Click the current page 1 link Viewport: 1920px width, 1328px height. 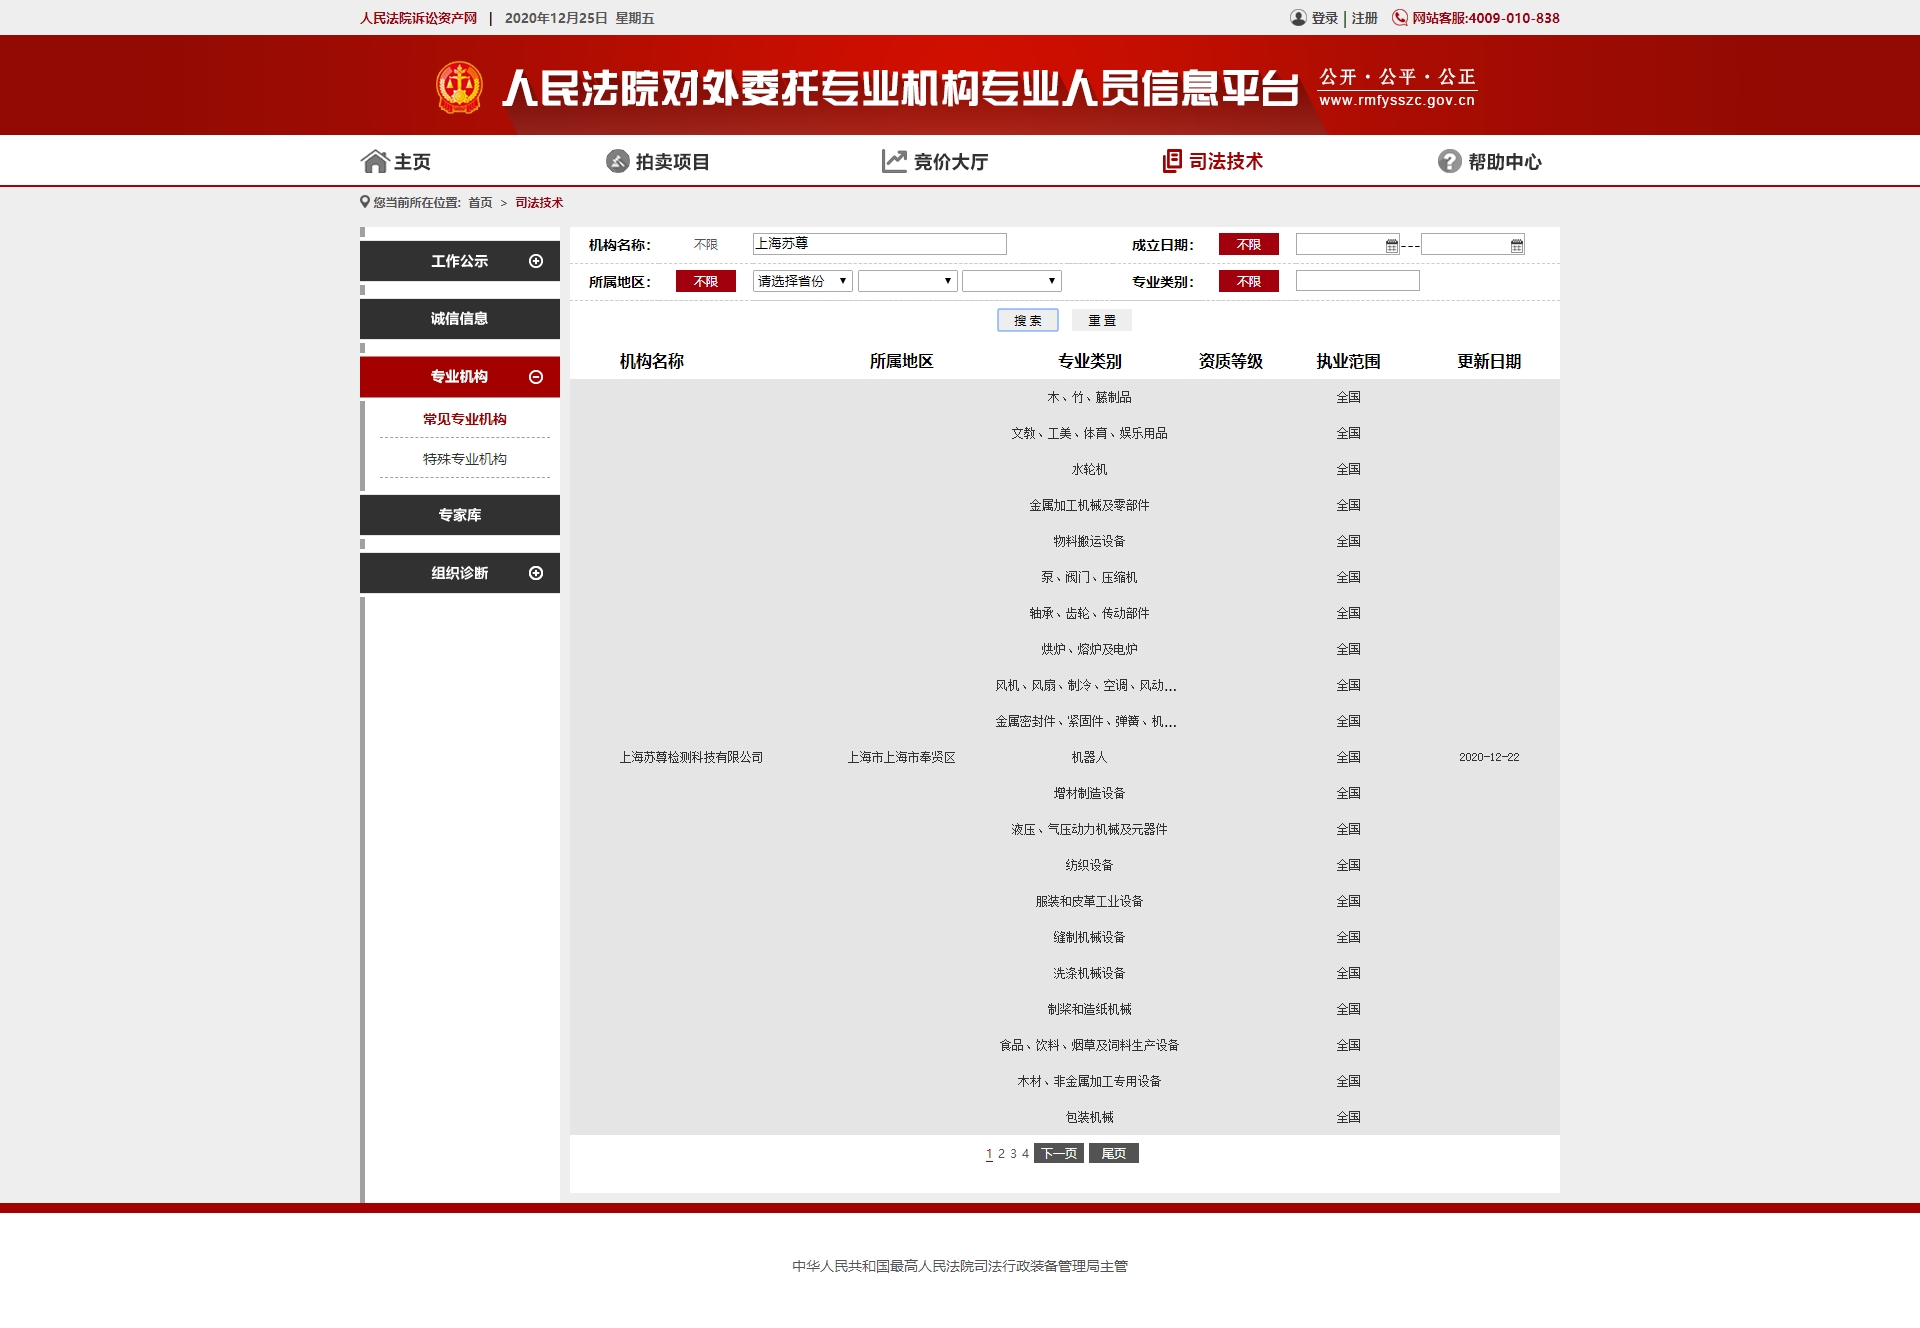pos(989,1154)
